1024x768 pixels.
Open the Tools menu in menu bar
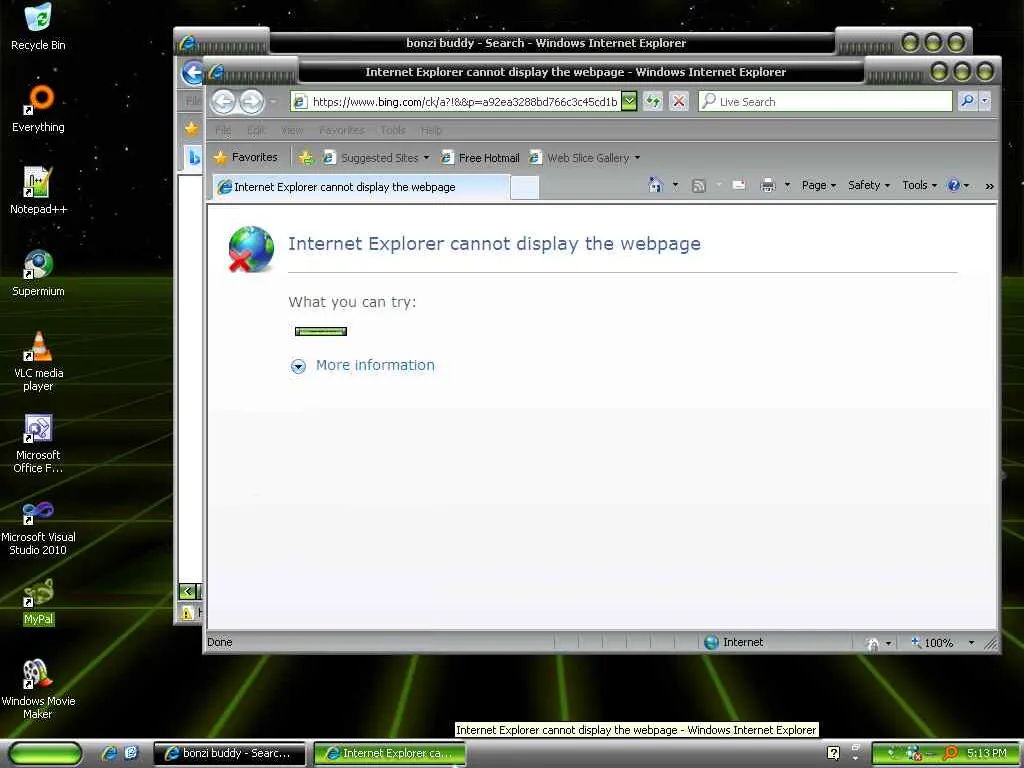[393, 131]
